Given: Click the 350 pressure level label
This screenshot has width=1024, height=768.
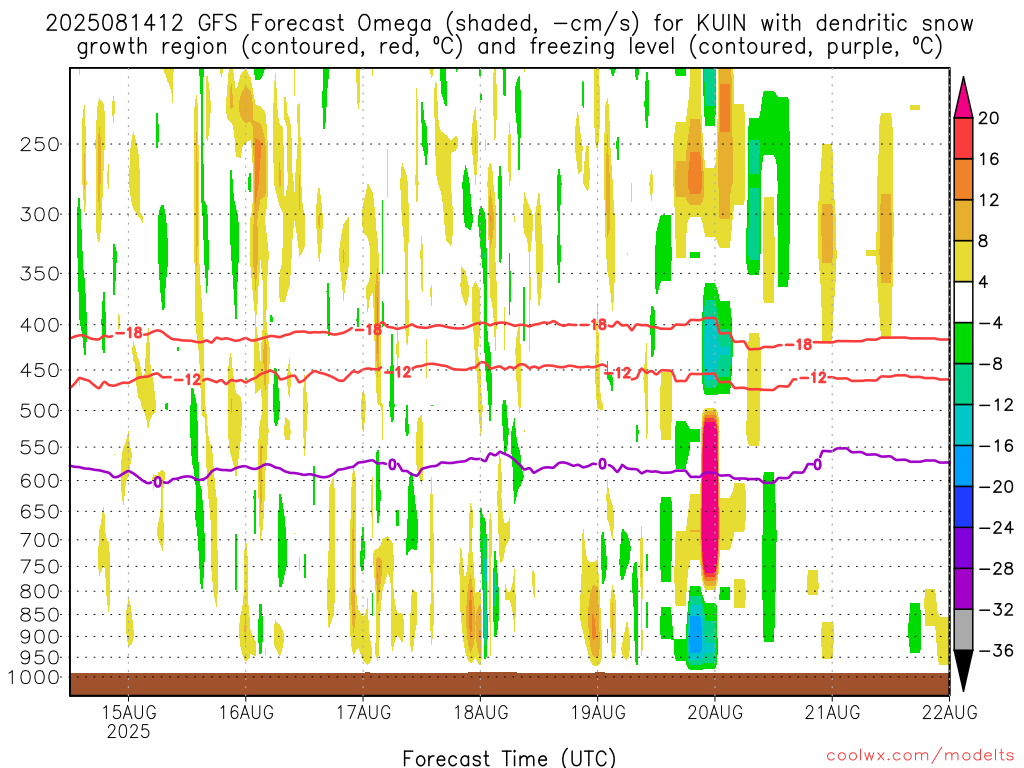Looking at the screenshot, I should (40, 274).
